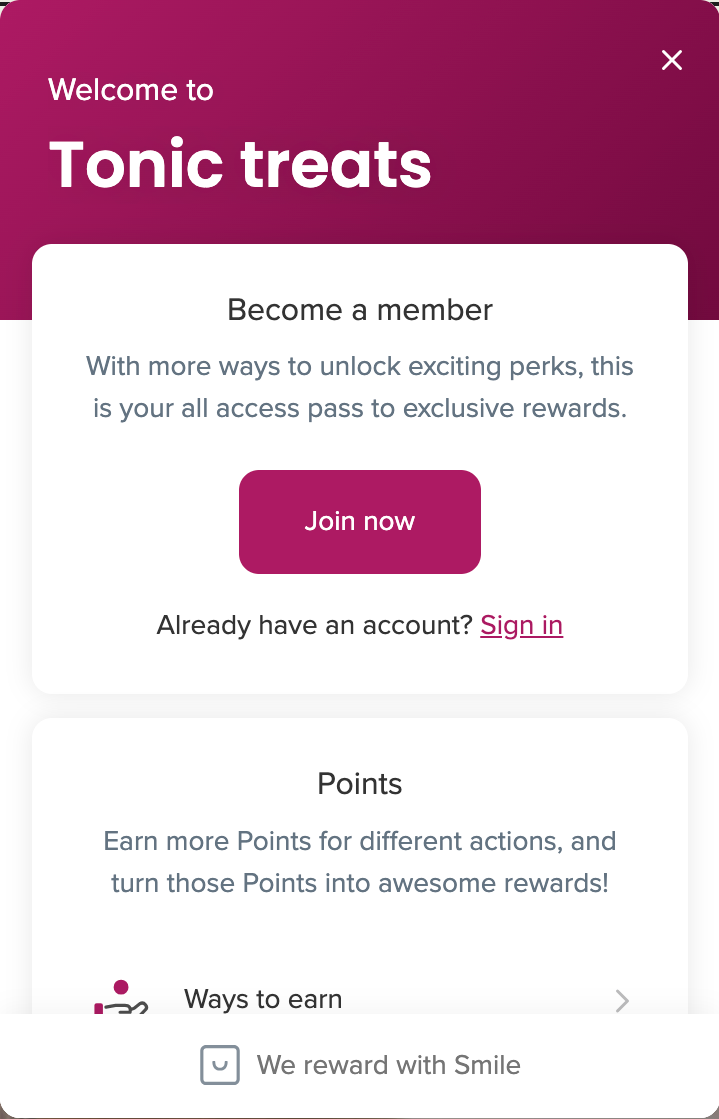Expand the Ways to earn chevron

(622, 1000)
